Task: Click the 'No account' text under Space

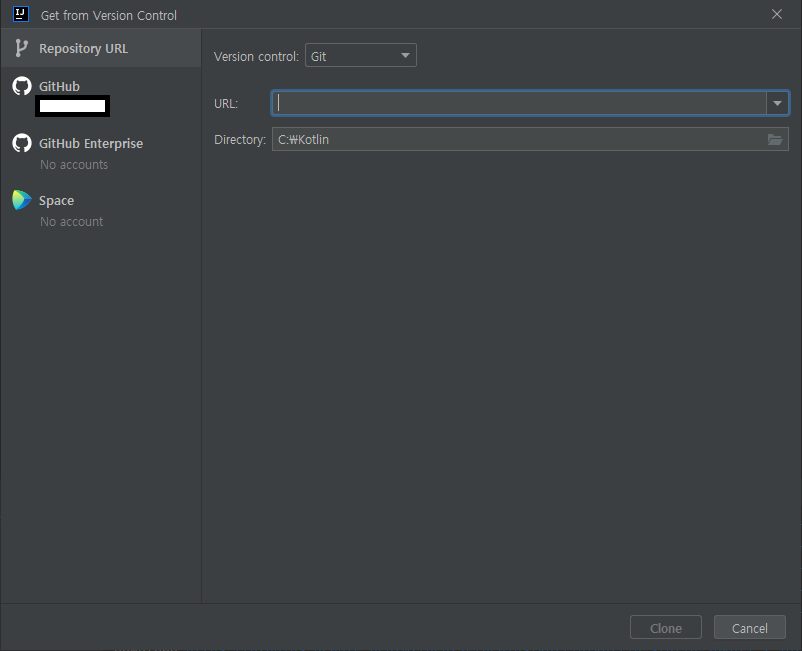Action: click(72, 221)
